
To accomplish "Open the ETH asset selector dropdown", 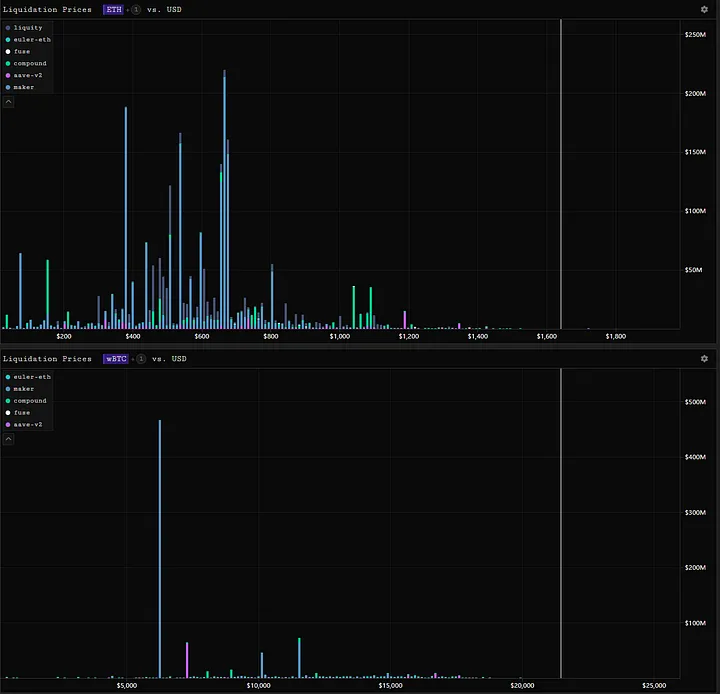I will point(113,9).
